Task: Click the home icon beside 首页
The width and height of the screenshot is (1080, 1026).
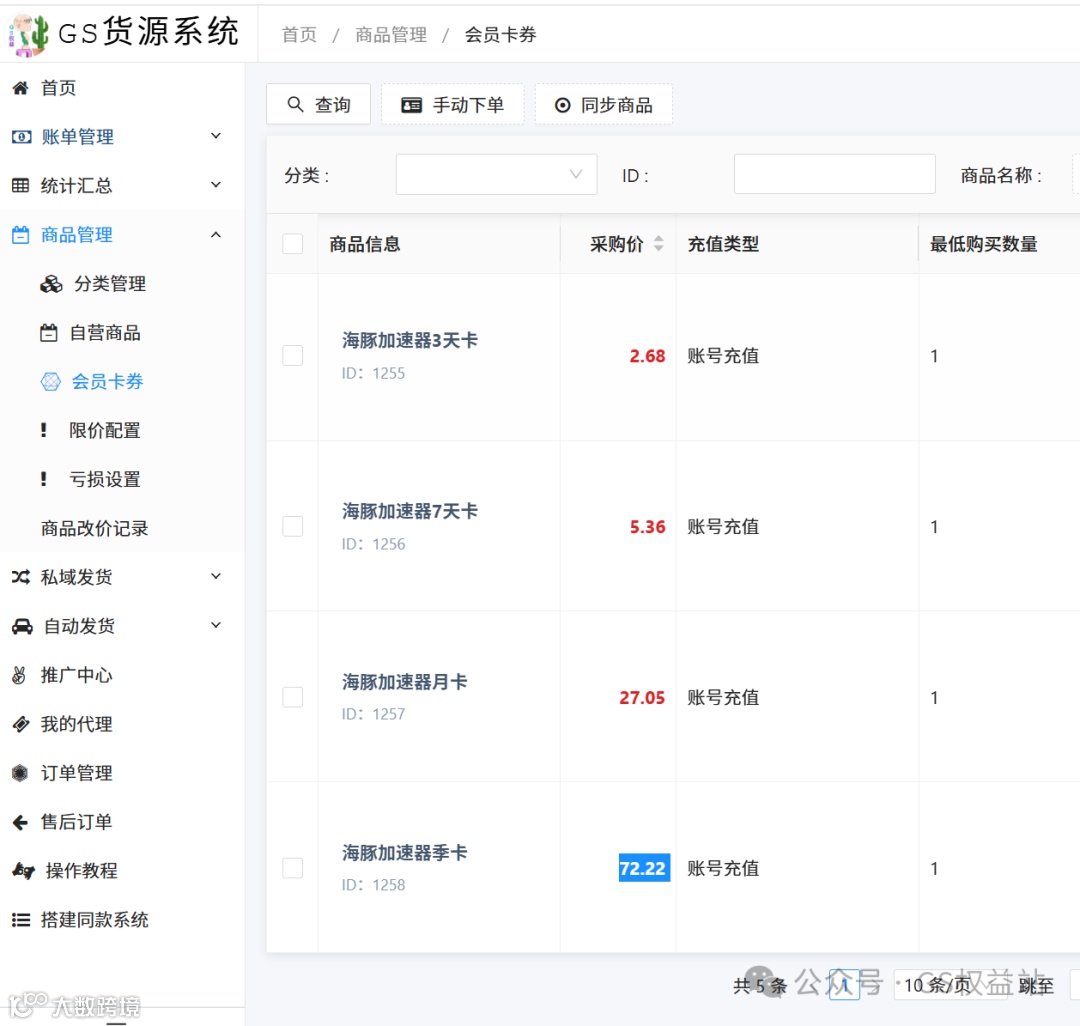Action: [21, 88]
